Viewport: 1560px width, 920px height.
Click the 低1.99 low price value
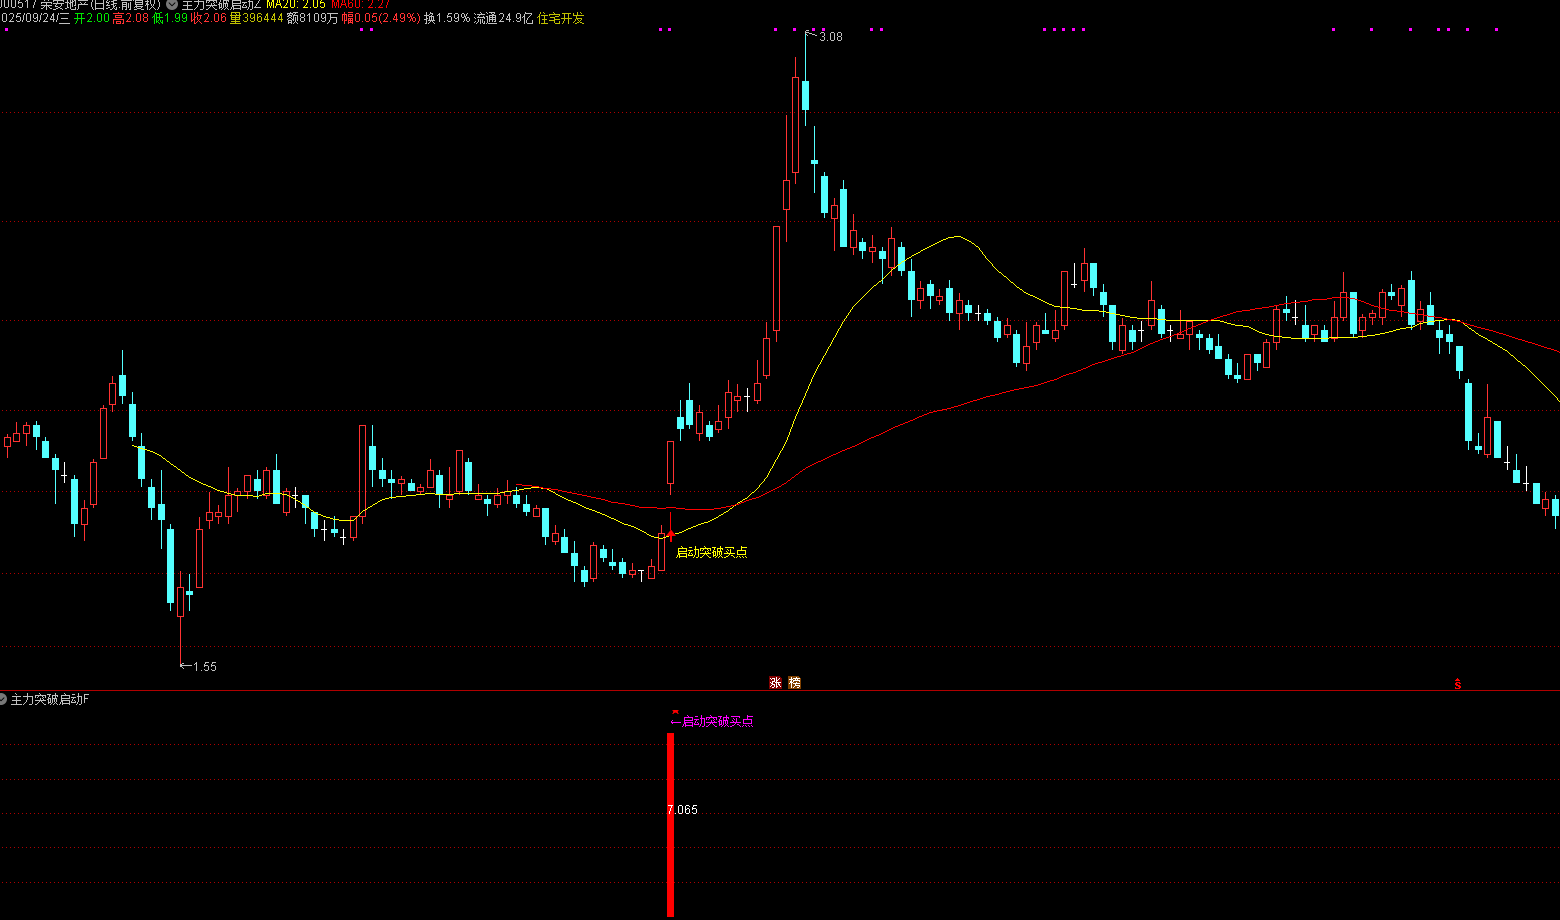pyautogui.click(x=169, y=18)
